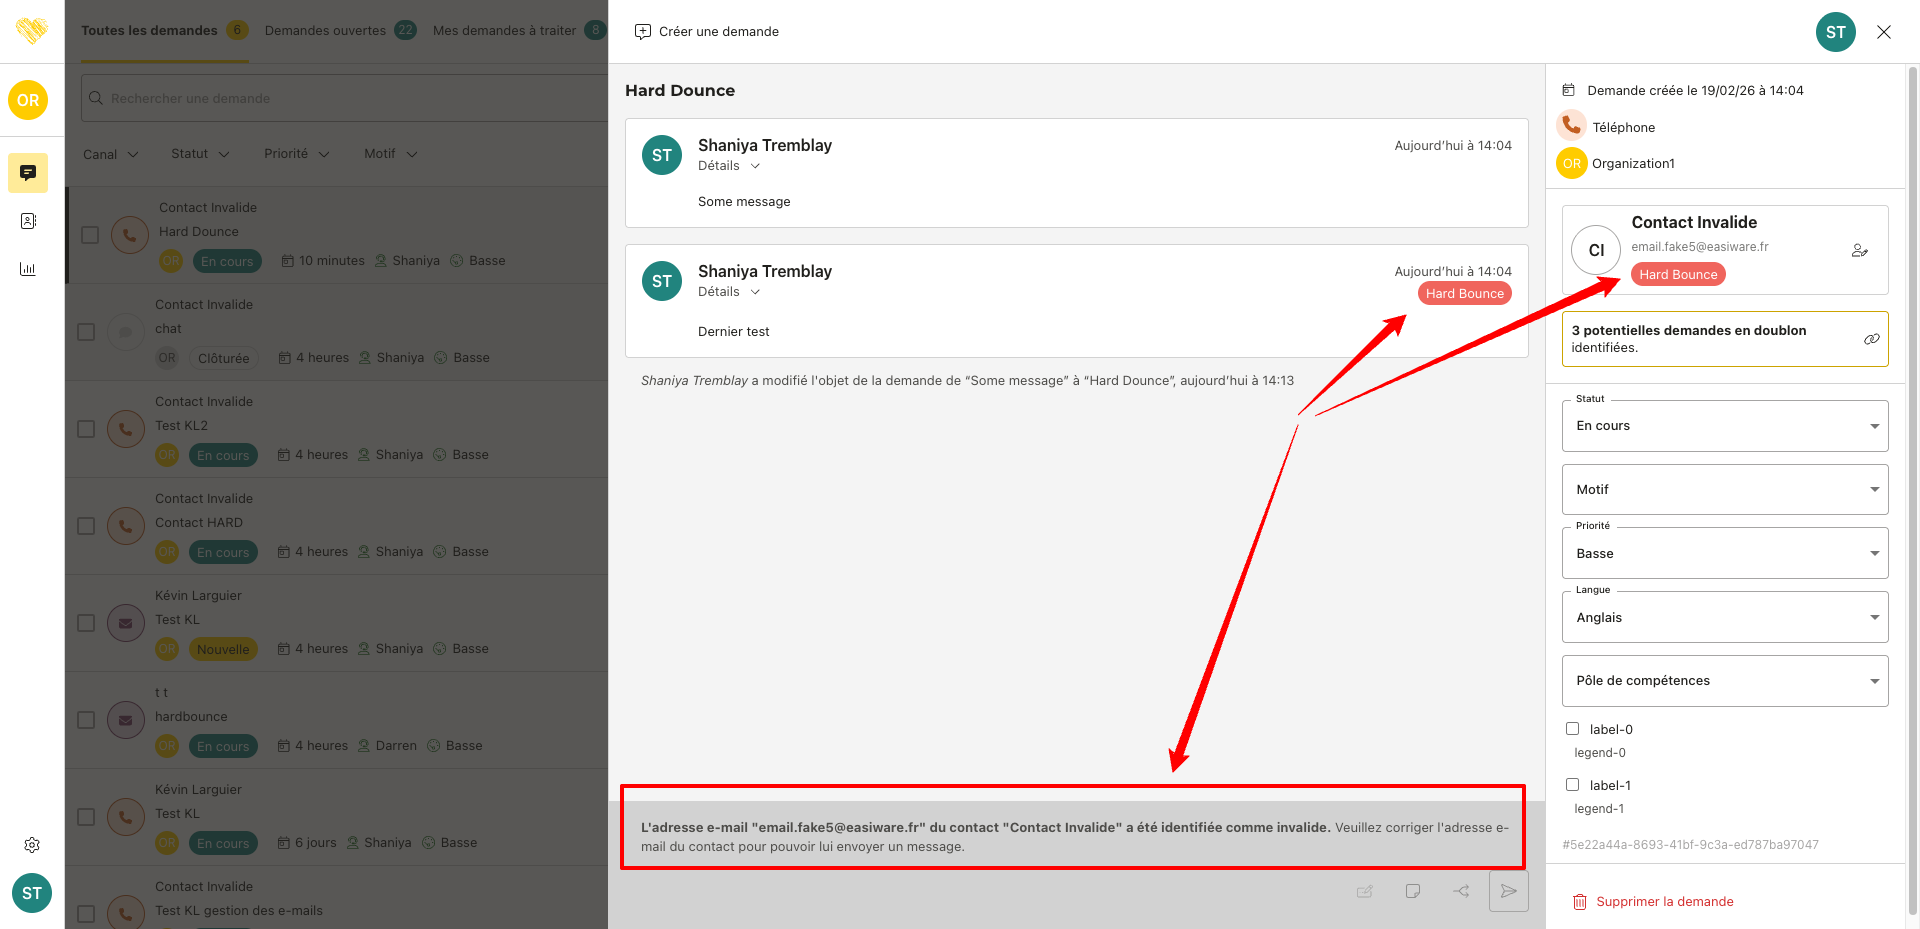Open the requests inbox sidebar icon
Image resolution: width=1920 pixels, height=929 pixels.
tap(28, 172)
